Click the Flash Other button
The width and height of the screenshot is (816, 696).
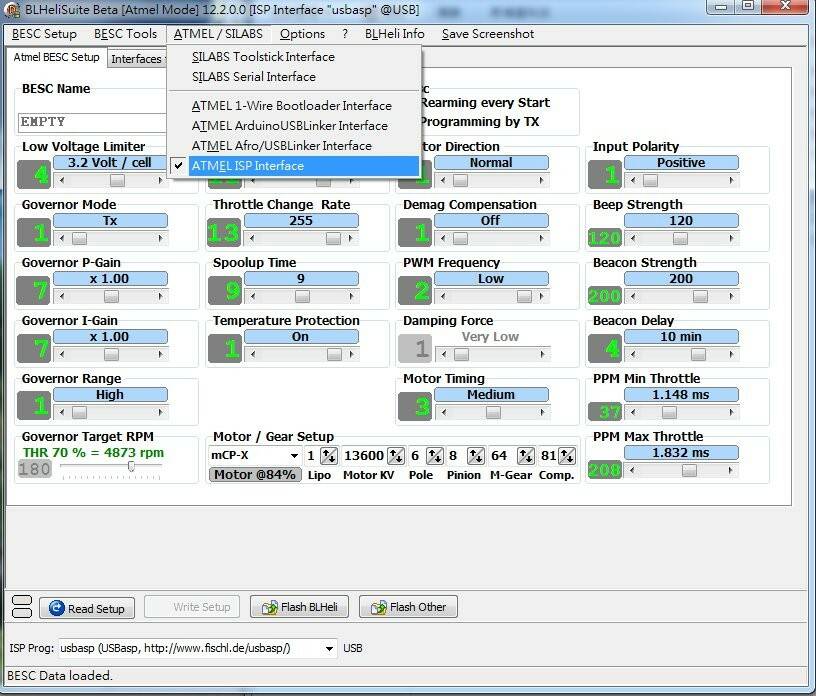point(409,607)
